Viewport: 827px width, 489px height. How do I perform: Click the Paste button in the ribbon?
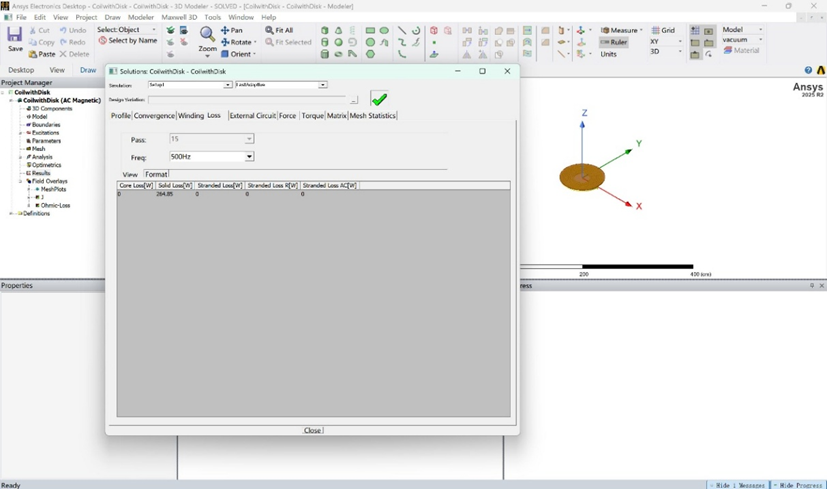(x=42, y=54)
